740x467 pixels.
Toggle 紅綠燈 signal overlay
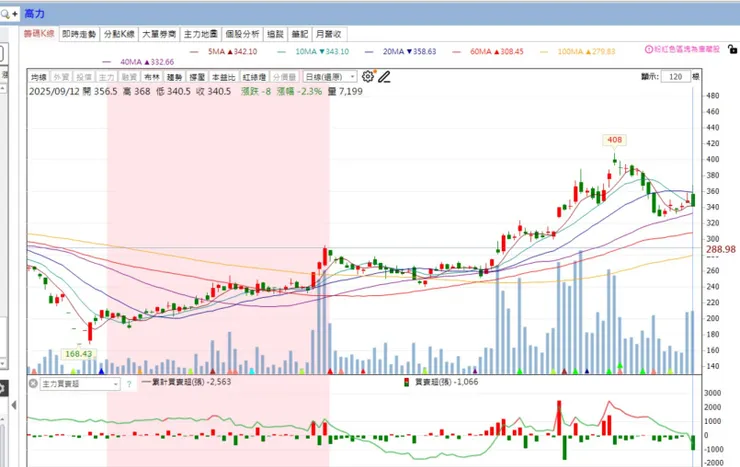[254, 77]
